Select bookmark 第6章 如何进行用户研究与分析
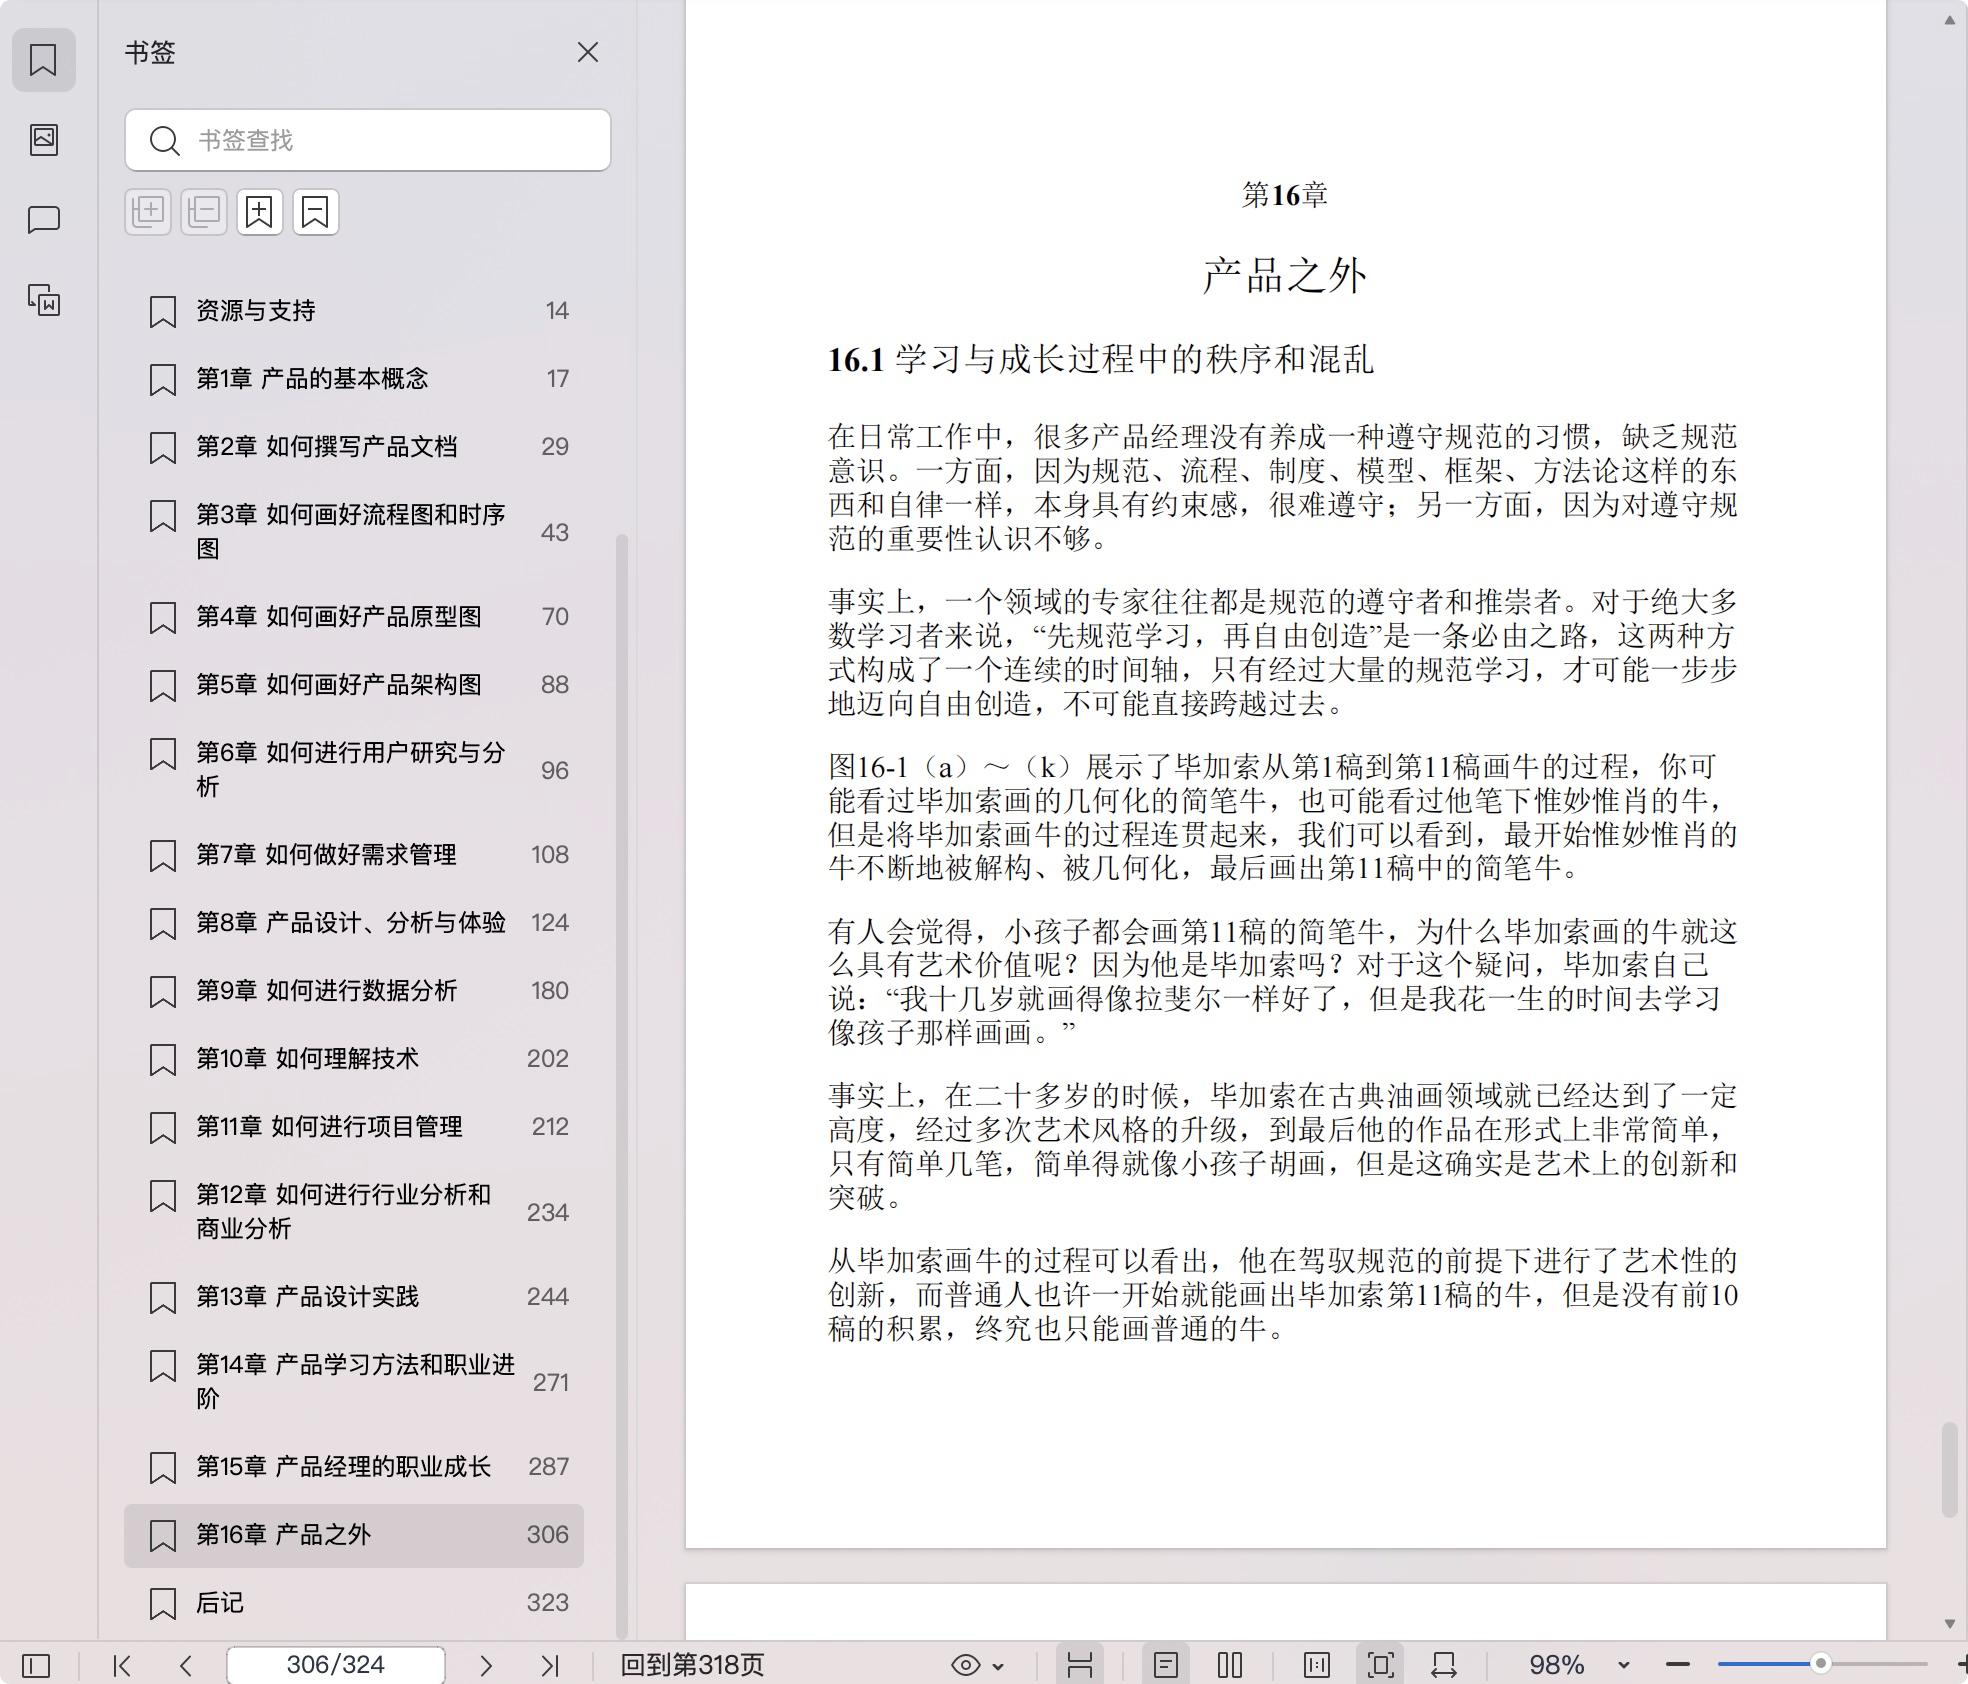The height and width of the screenshot is (1684, 1968). [x=354, y=770]
